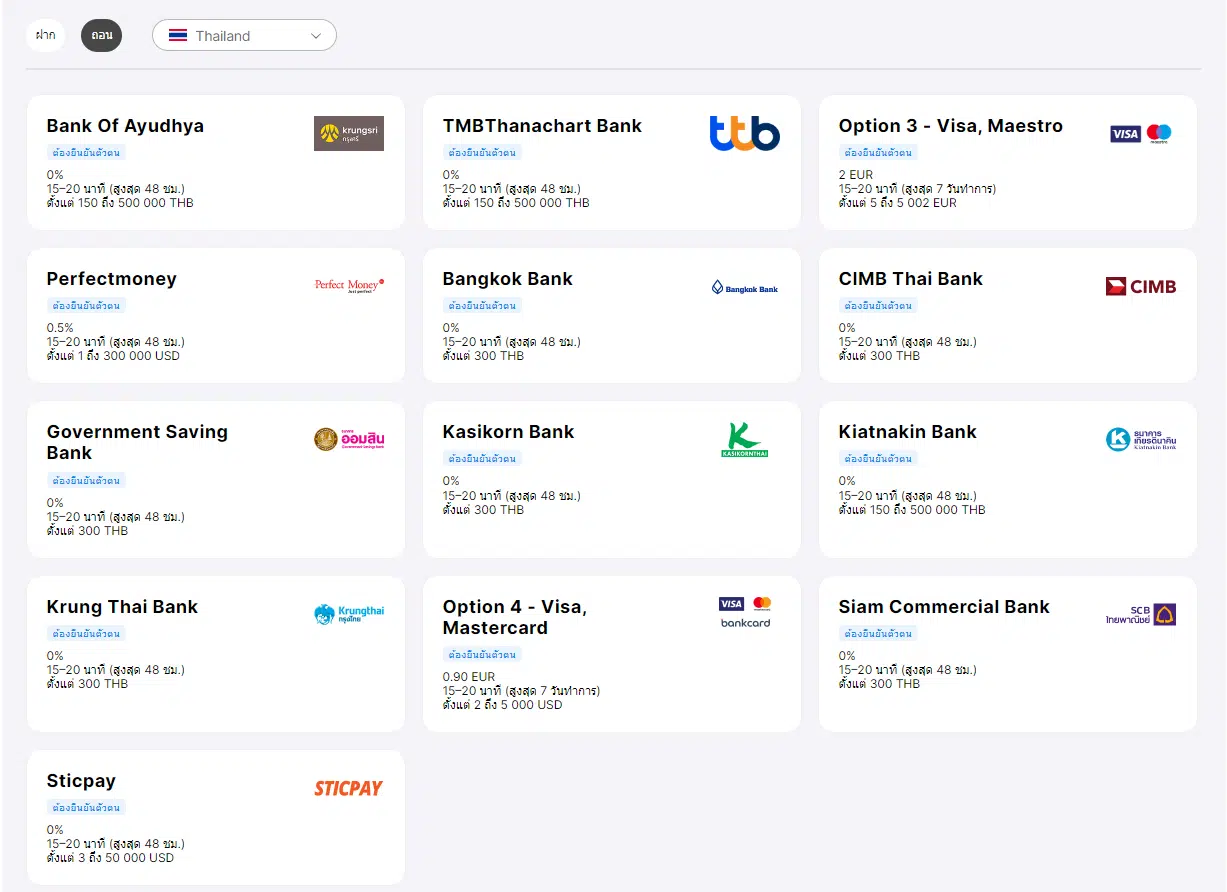The height and width of the screenshot is (892, 1227).
Task: Click the SCB logo
Action: 1141,614
